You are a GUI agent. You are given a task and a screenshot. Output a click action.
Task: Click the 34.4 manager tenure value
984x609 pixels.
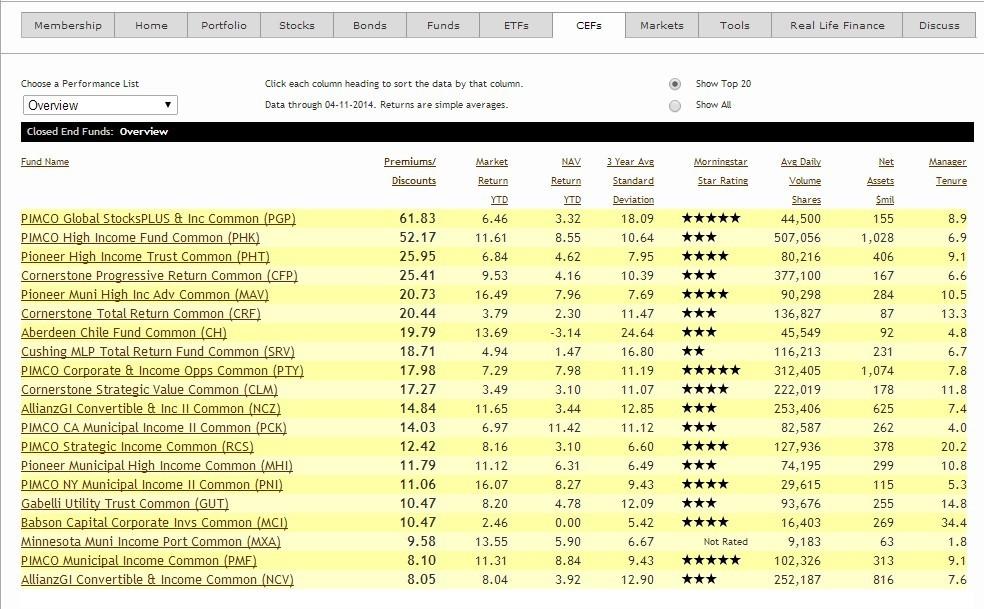[954, 523]
